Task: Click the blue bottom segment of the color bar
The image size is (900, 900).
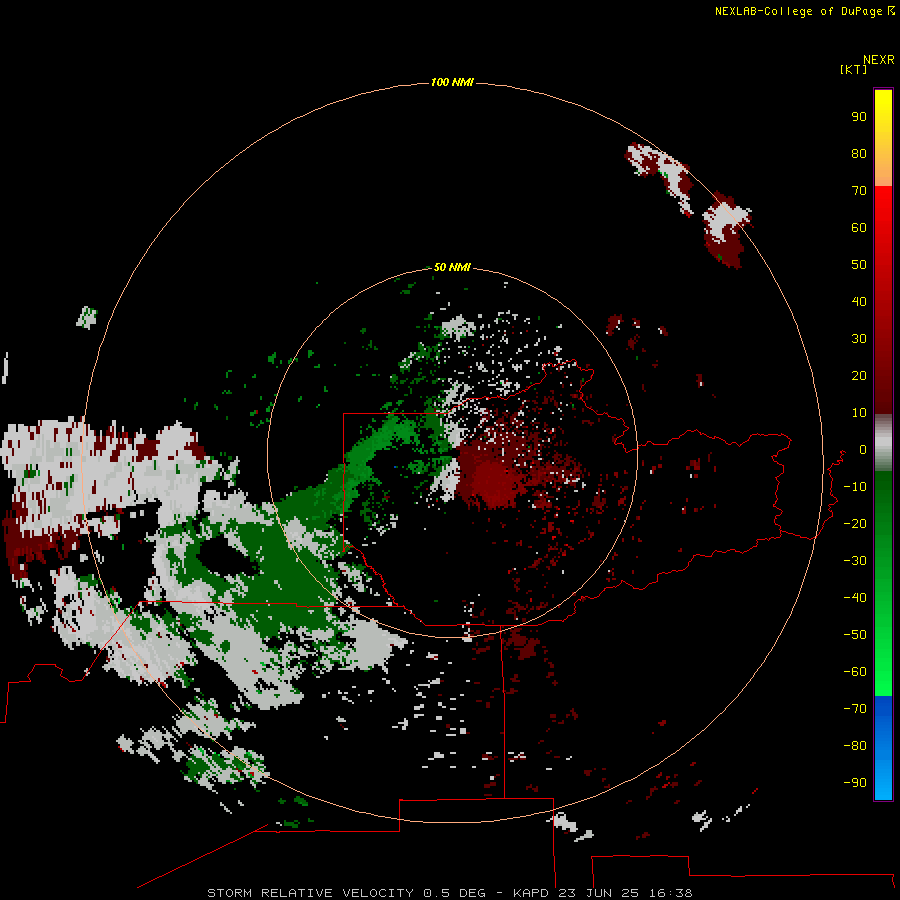Action: (883, 747)
